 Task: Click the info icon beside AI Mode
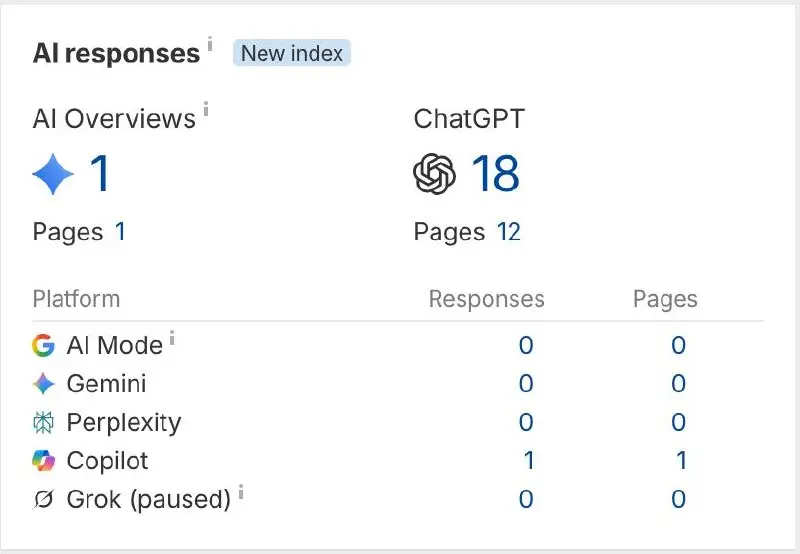pyautogui.click(x=172, y=338)
